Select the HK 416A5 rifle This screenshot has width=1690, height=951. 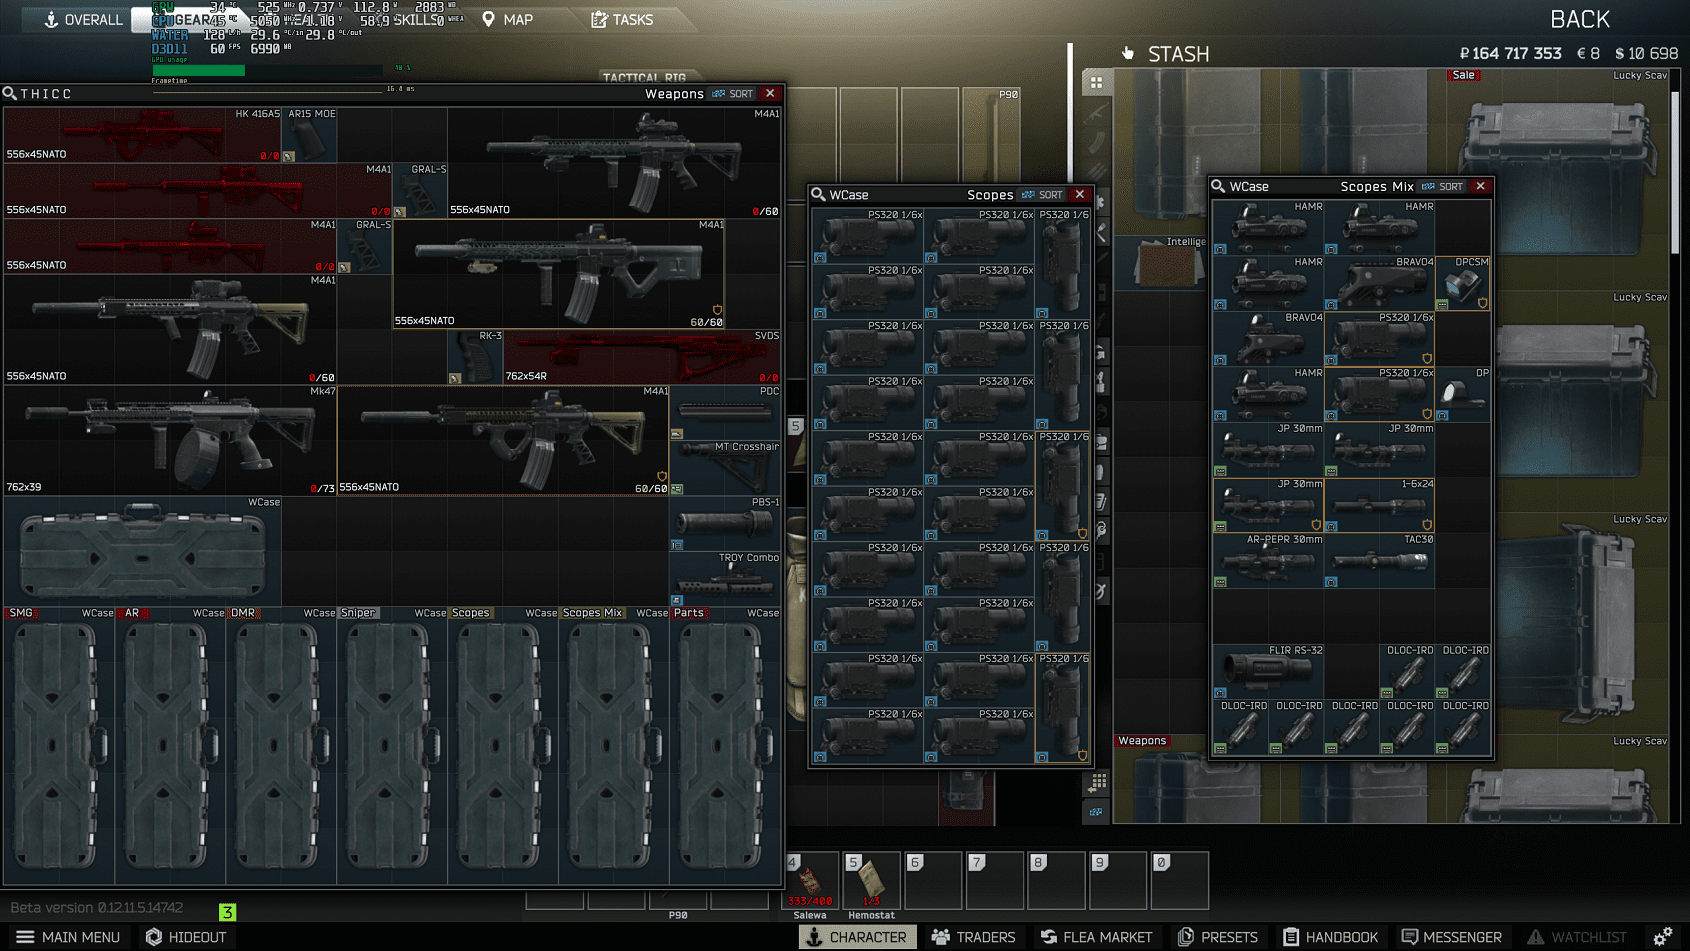pos(142,135)
